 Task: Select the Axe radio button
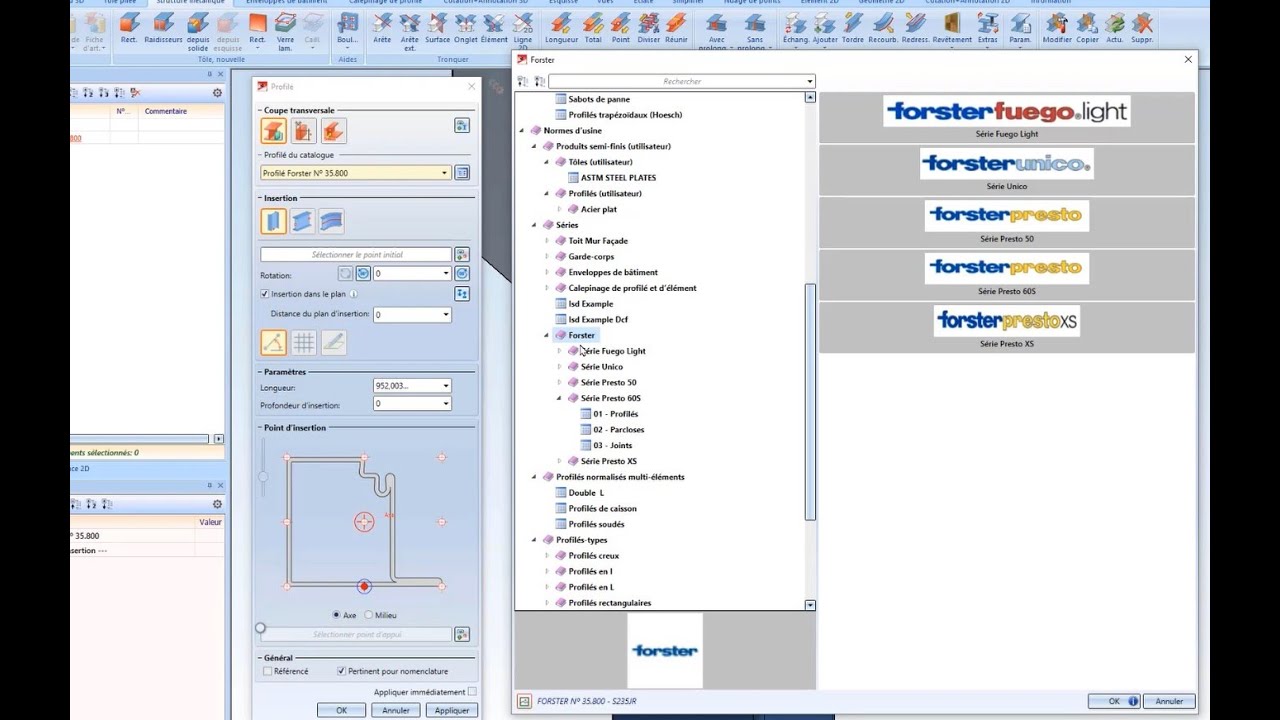coord(336,615)
